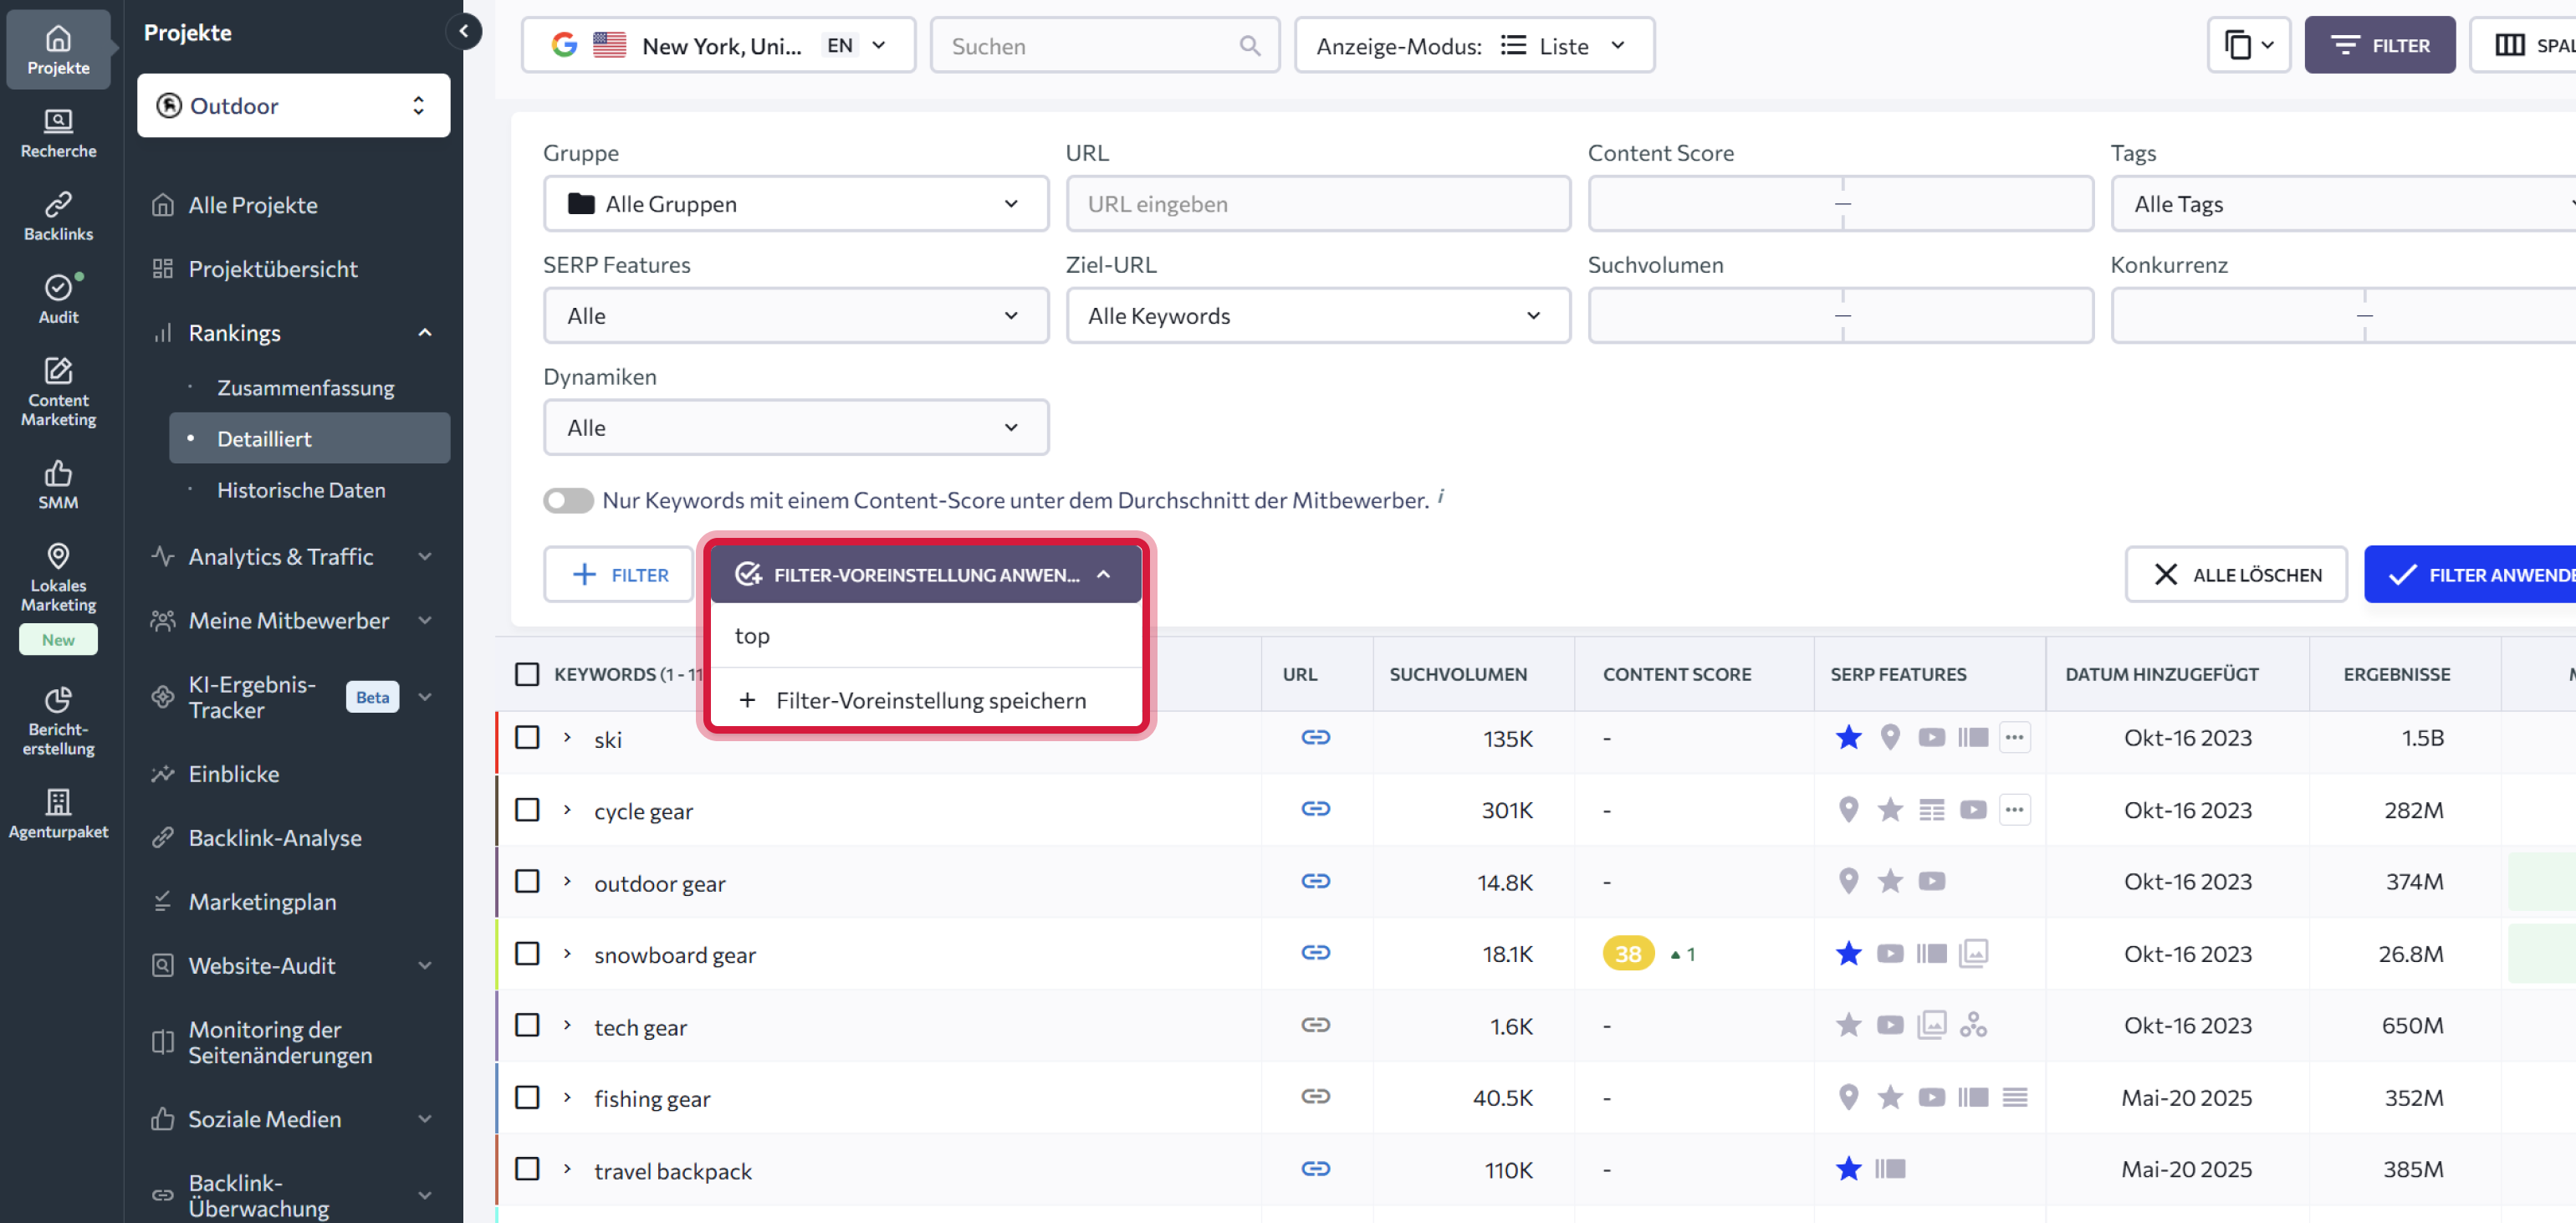Open the copy/export icon dropdown

click(x=2248, y=45)
